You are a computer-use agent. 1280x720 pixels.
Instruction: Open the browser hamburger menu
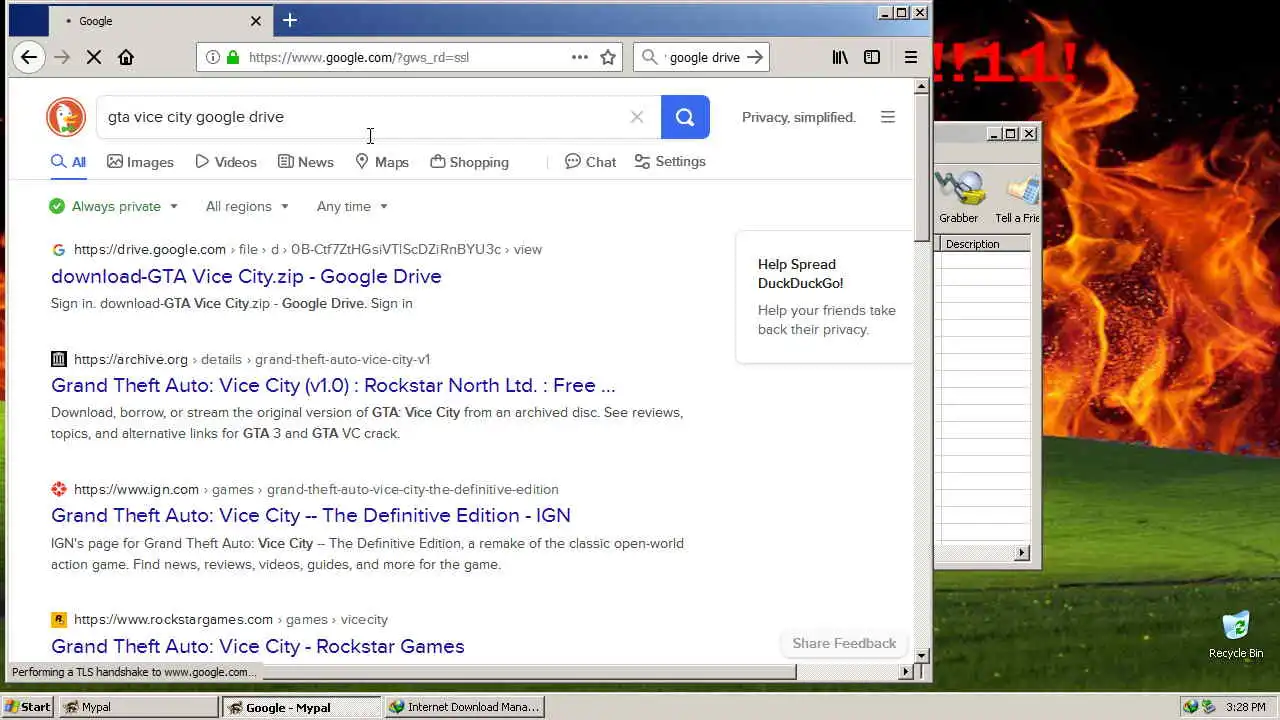click(x=911, y=57)
